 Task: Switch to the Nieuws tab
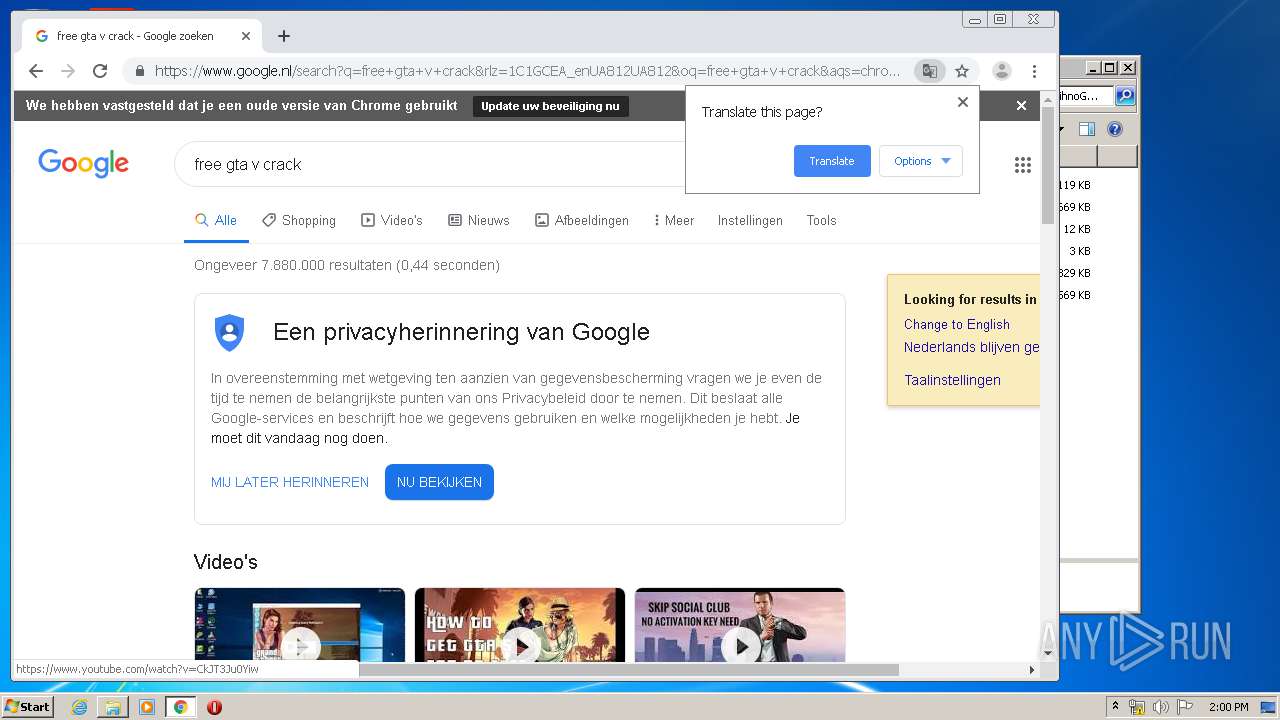point(479,220)
